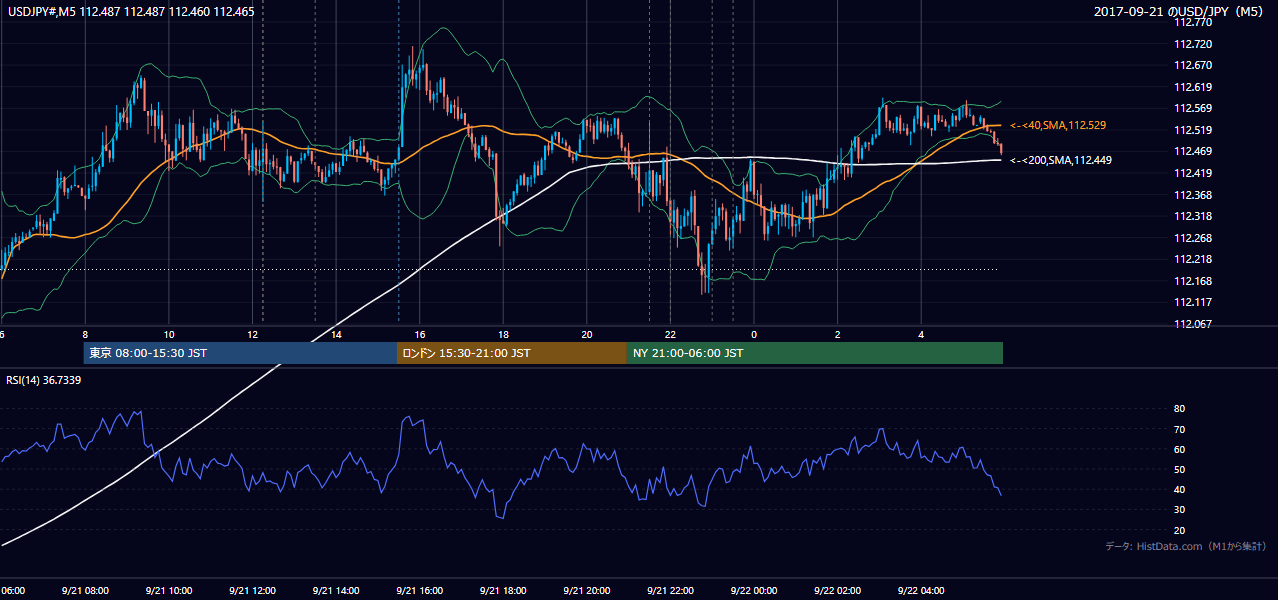Image resolution: width=1278 pixels, height=600 pixels.
Task: Click the RSI 30 level label
Action: click(1179, 510)
